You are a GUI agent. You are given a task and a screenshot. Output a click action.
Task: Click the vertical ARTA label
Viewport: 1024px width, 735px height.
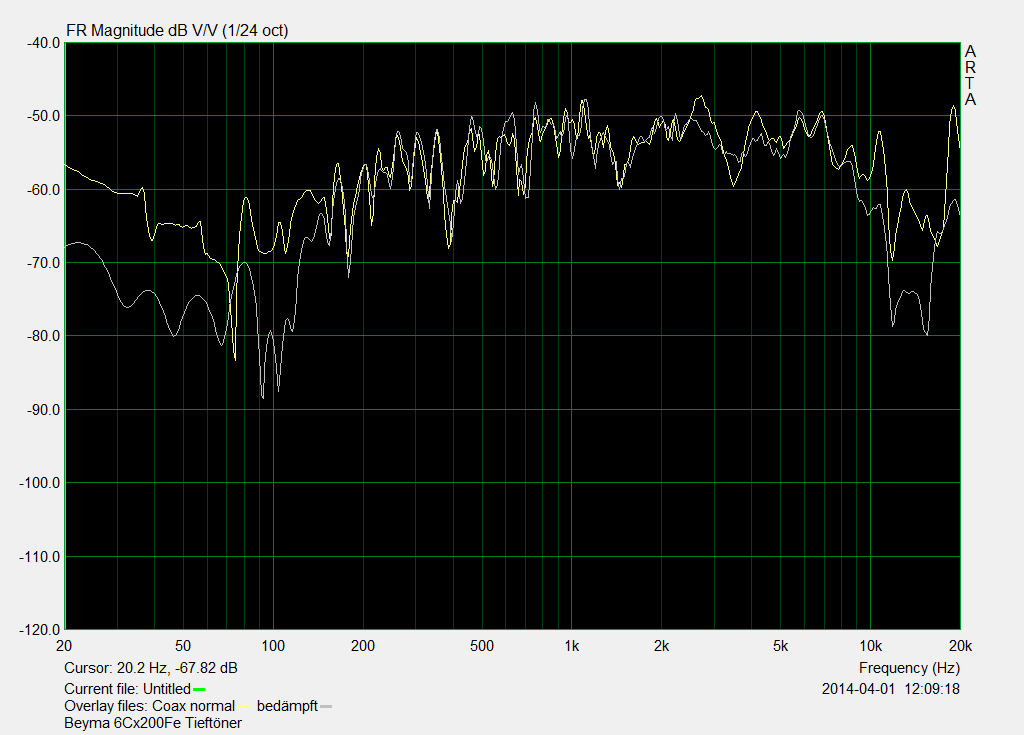(970, 76)
